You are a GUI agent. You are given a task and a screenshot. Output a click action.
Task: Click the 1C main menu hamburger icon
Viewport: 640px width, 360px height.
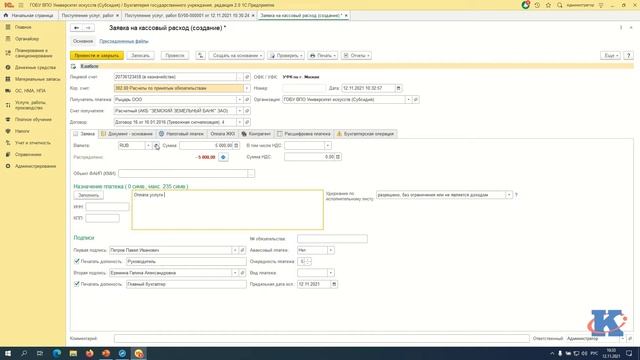pyautogui.click(x=21, y=5)
